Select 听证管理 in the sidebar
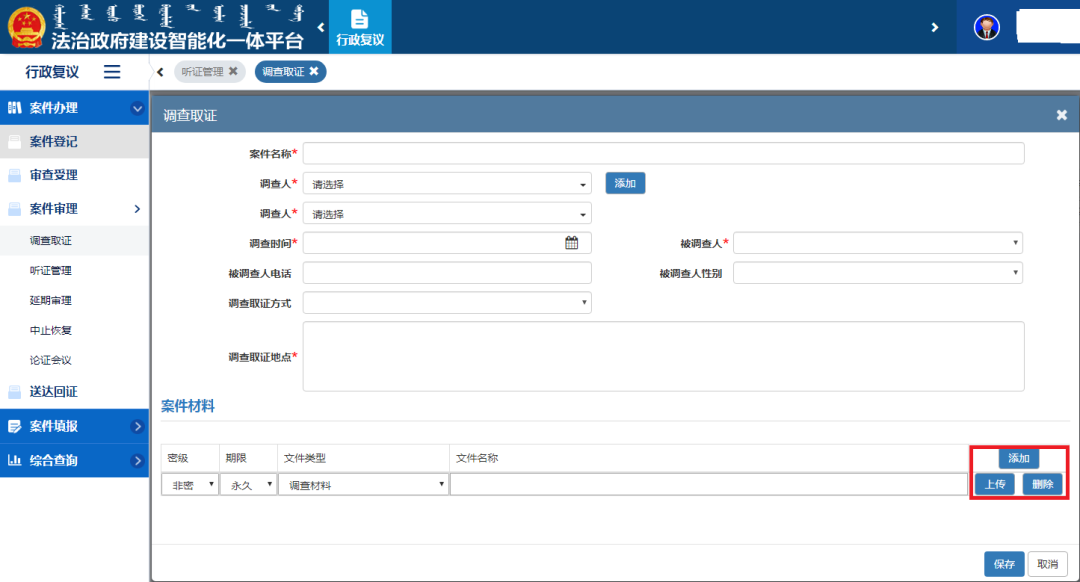This screenshot has height=582, width=1080. tap(50, 271)
